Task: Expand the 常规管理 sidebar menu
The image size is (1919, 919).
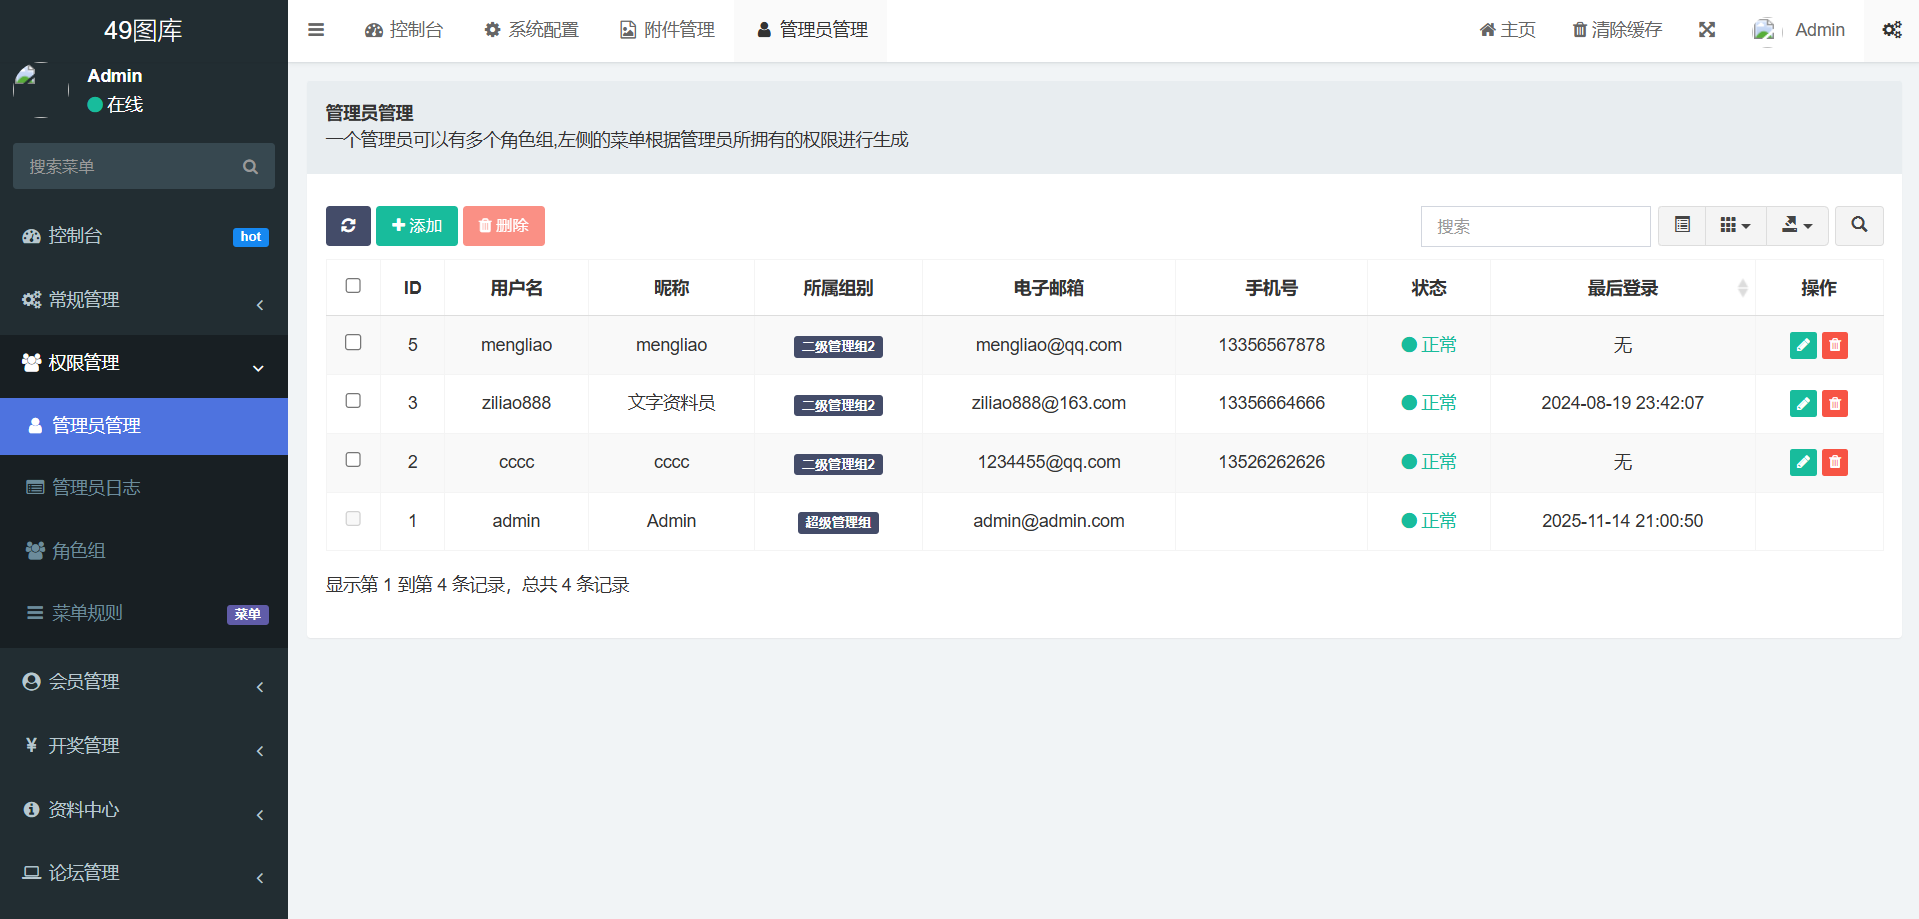Action: point(144,300)
